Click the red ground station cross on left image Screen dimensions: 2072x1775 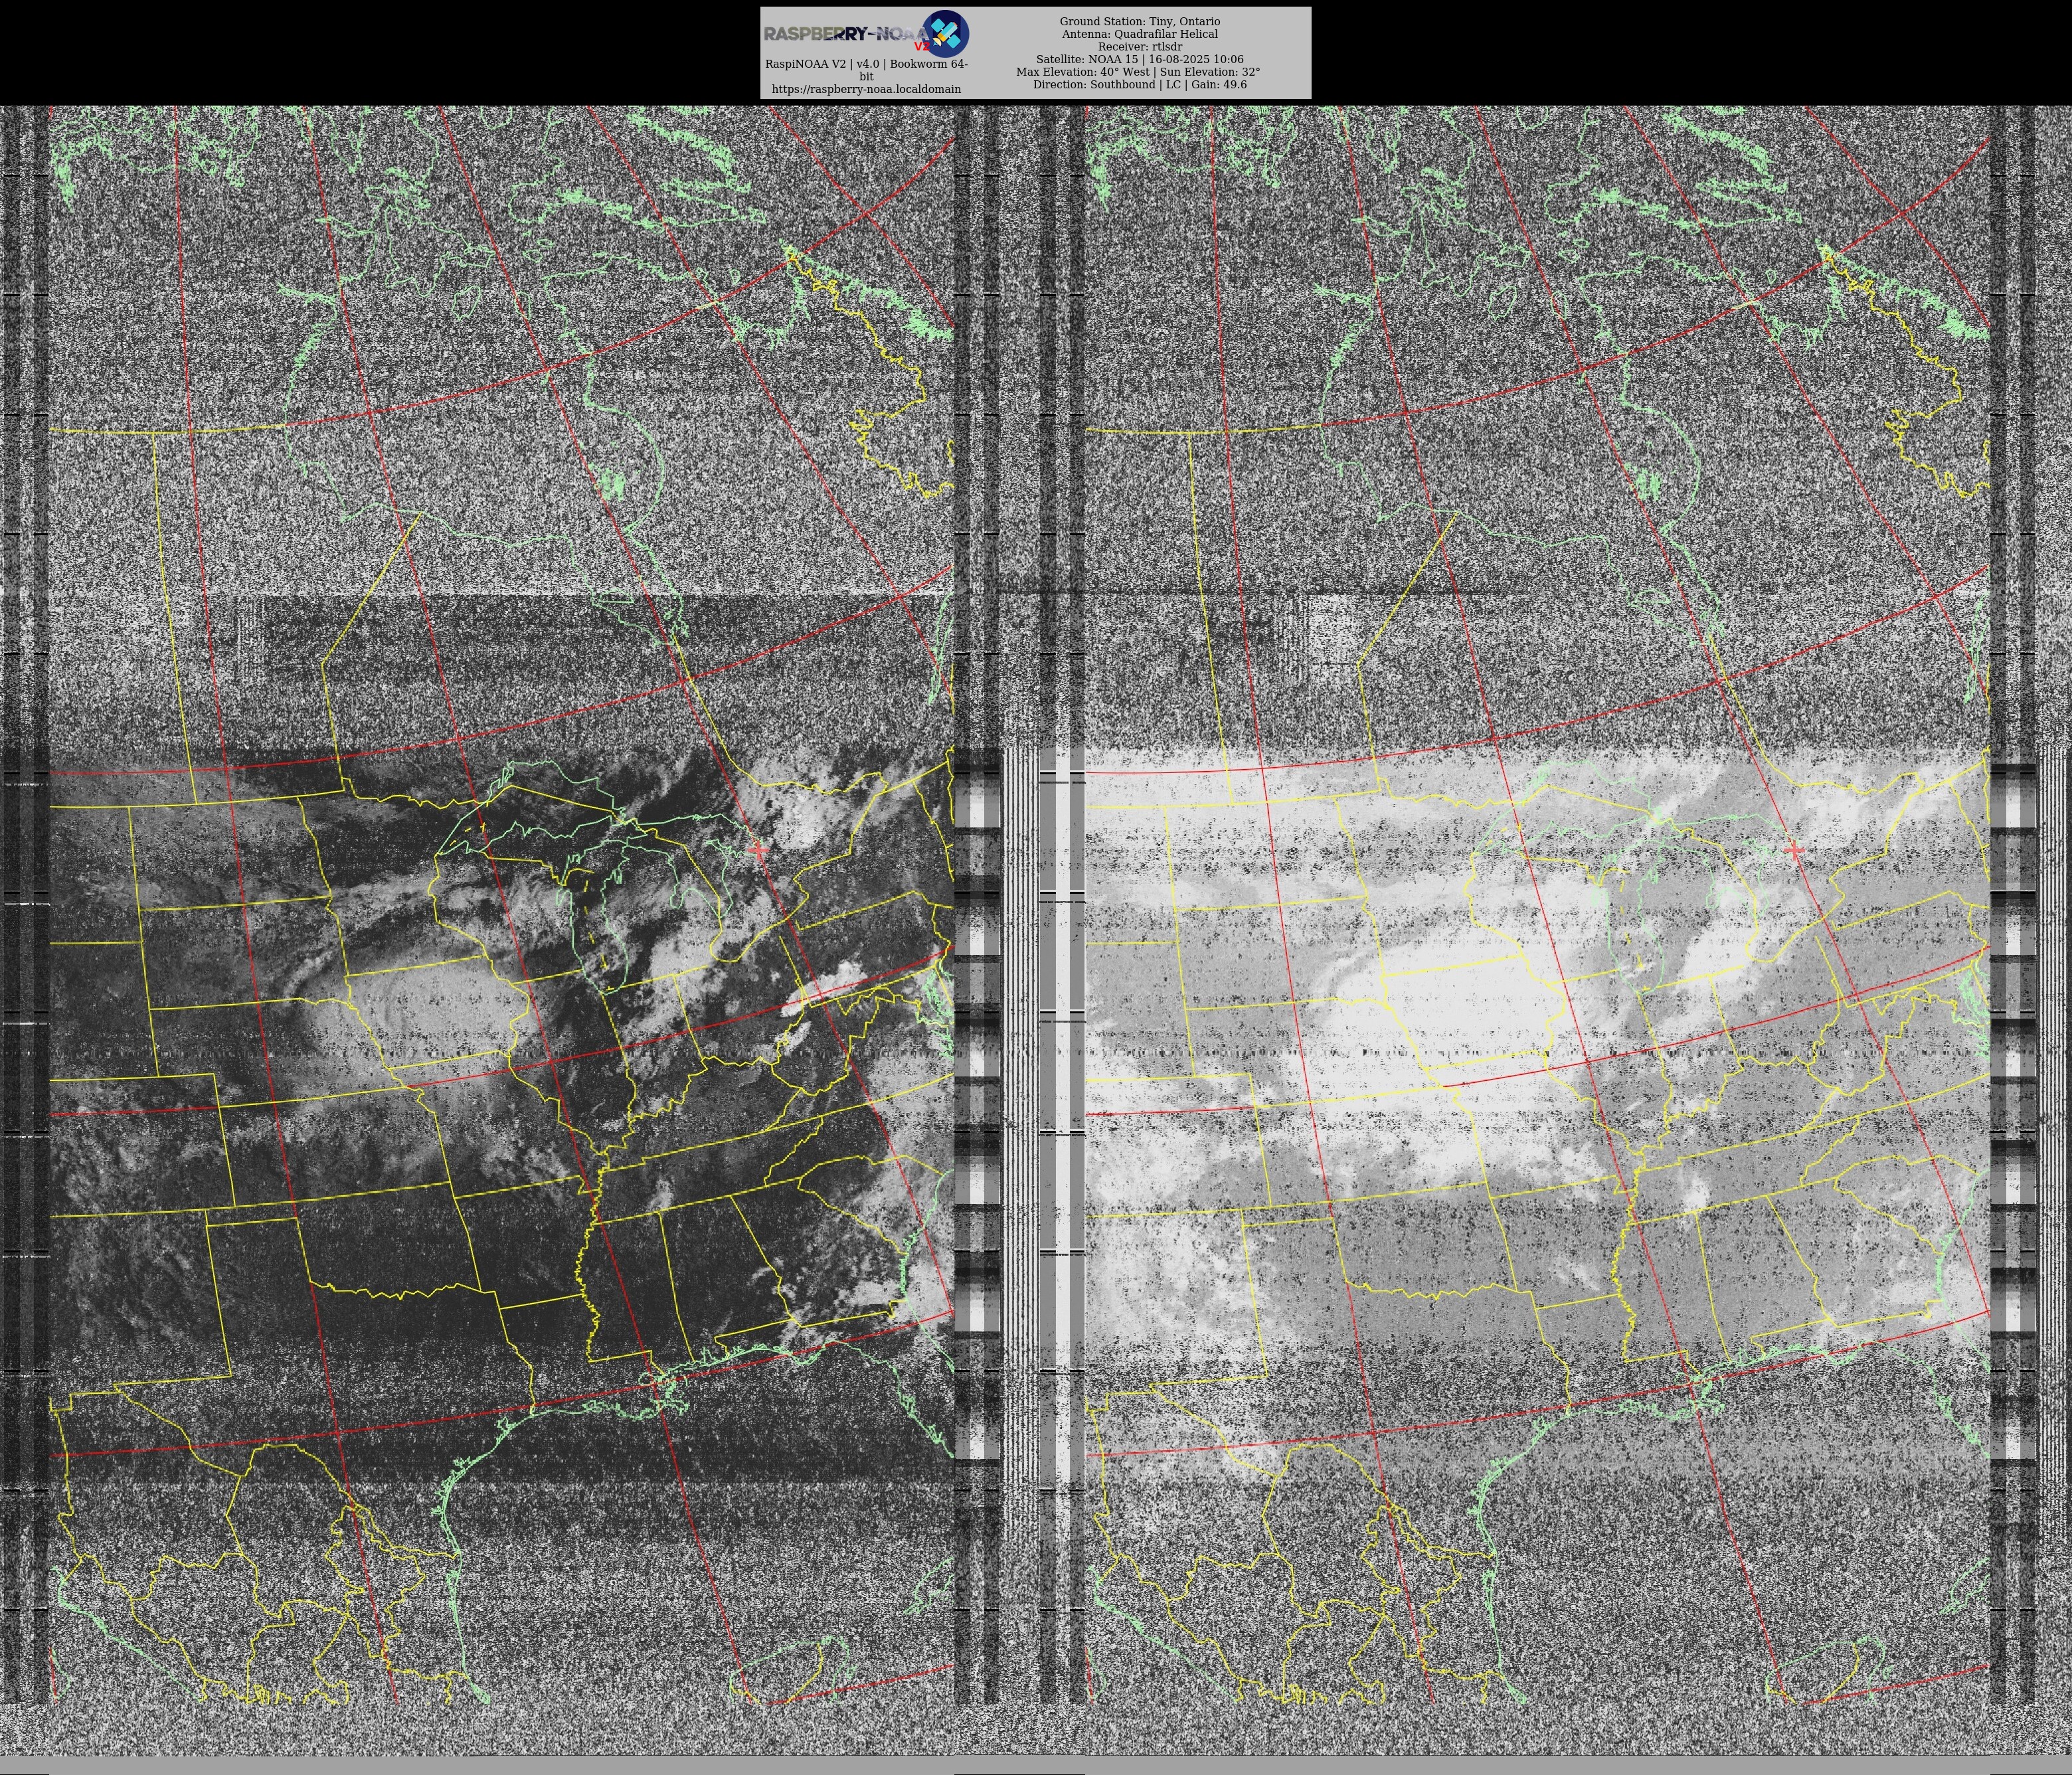click(759, 850)
